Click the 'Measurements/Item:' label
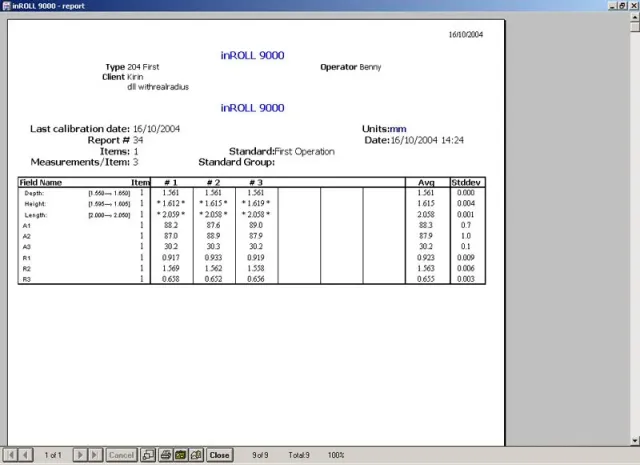The height and width of the screenshot is (465, 640). (80, 162)
